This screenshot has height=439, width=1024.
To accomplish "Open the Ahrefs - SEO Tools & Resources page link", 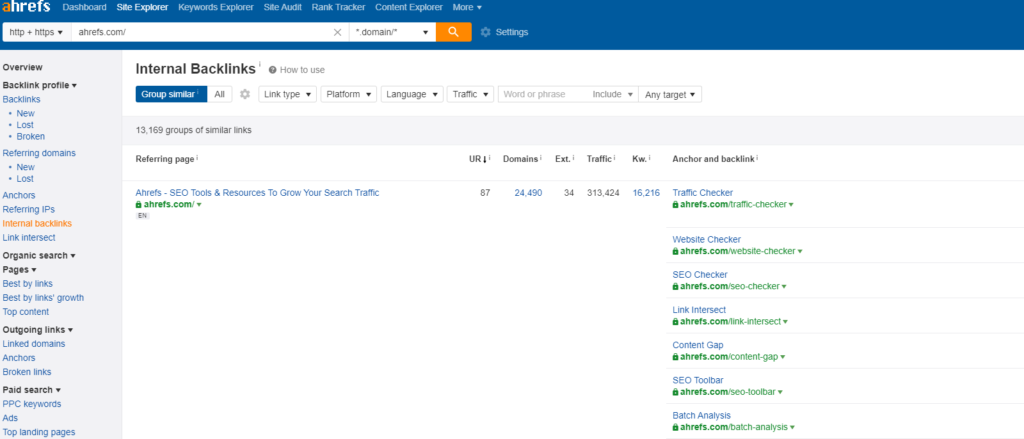I will pos(257,193).
